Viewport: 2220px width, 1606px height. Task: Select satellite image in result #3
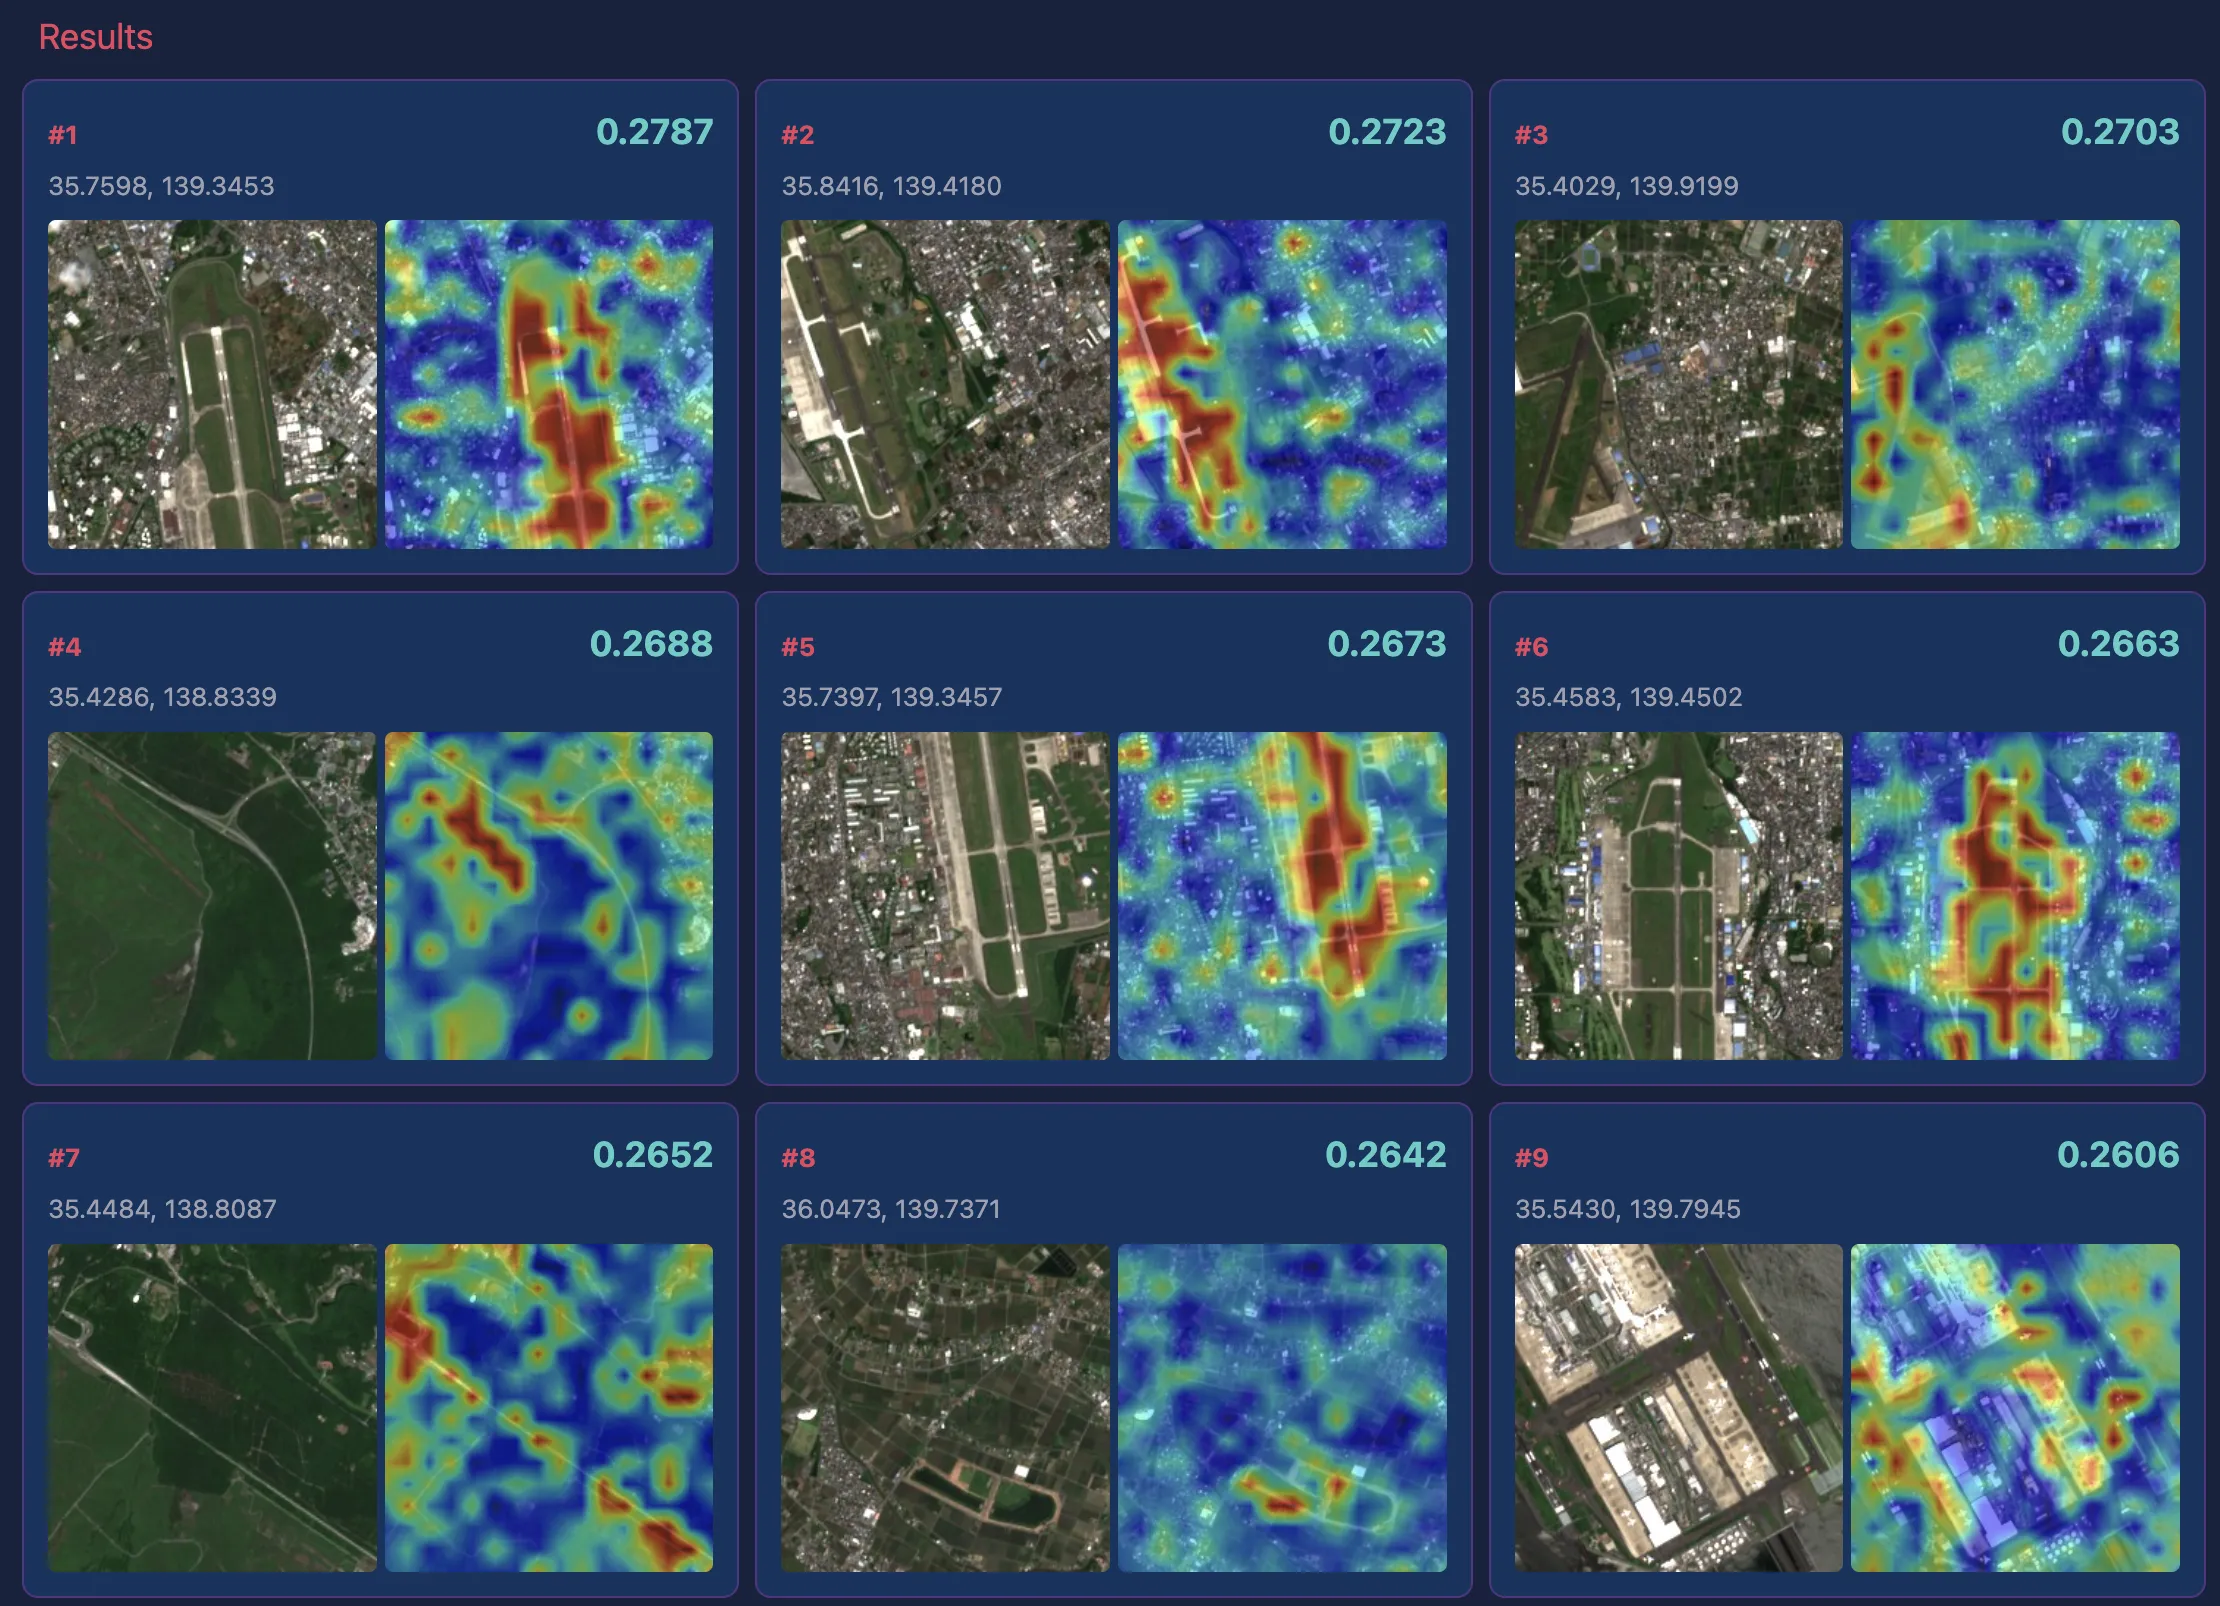tap(1678, 384)
